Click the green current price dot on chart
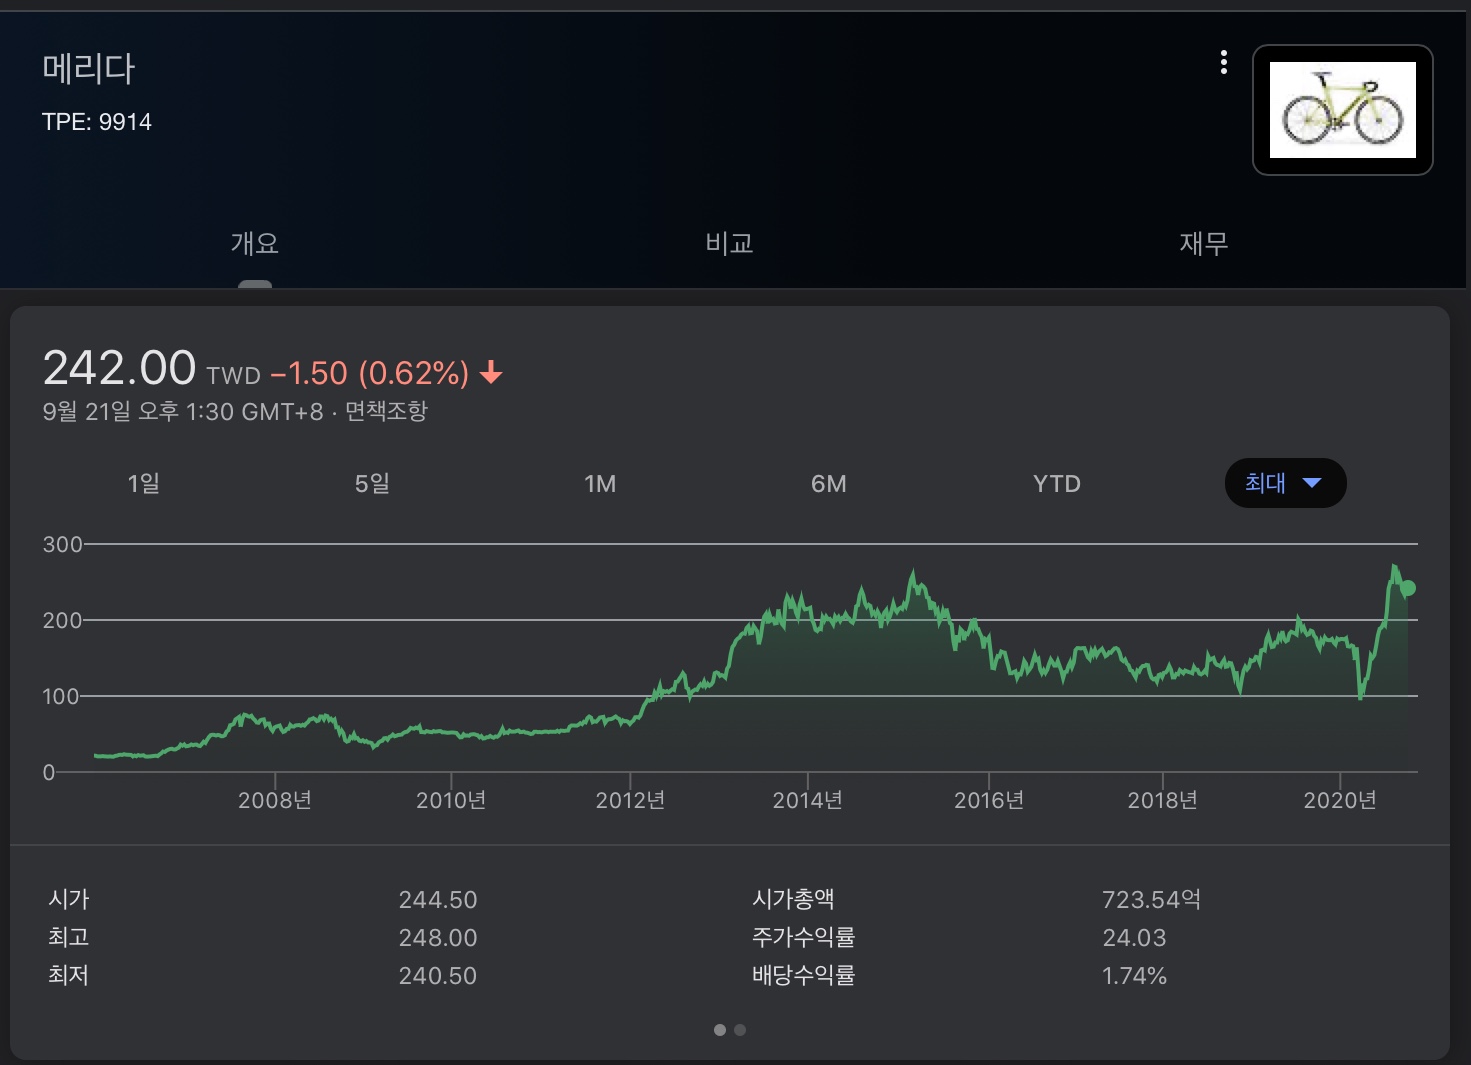 [x=1410, y=589]
